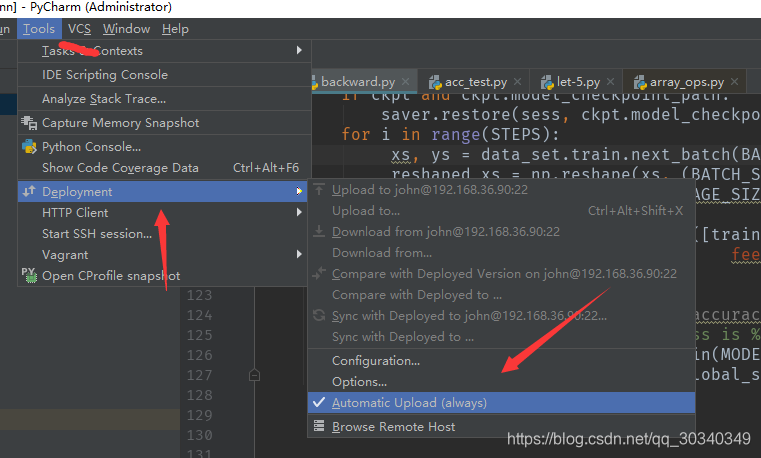Click the Deployment arrows icon

pos(29,191)
